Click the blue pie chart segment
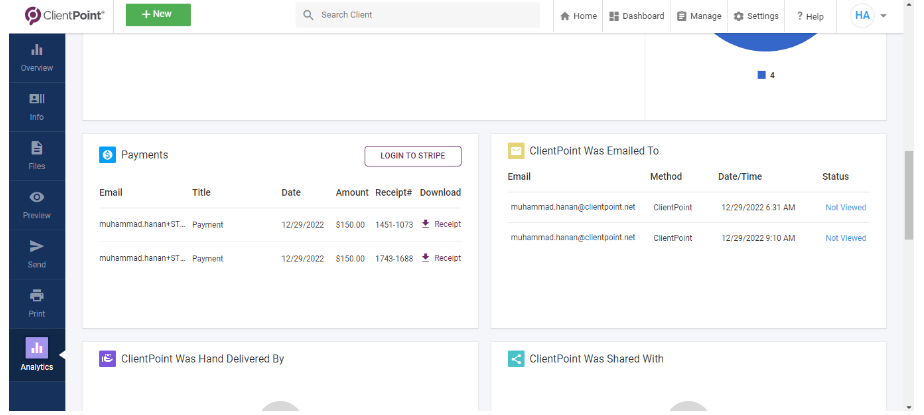This screenshot has width=924, height=415. [x=766, y=41]
